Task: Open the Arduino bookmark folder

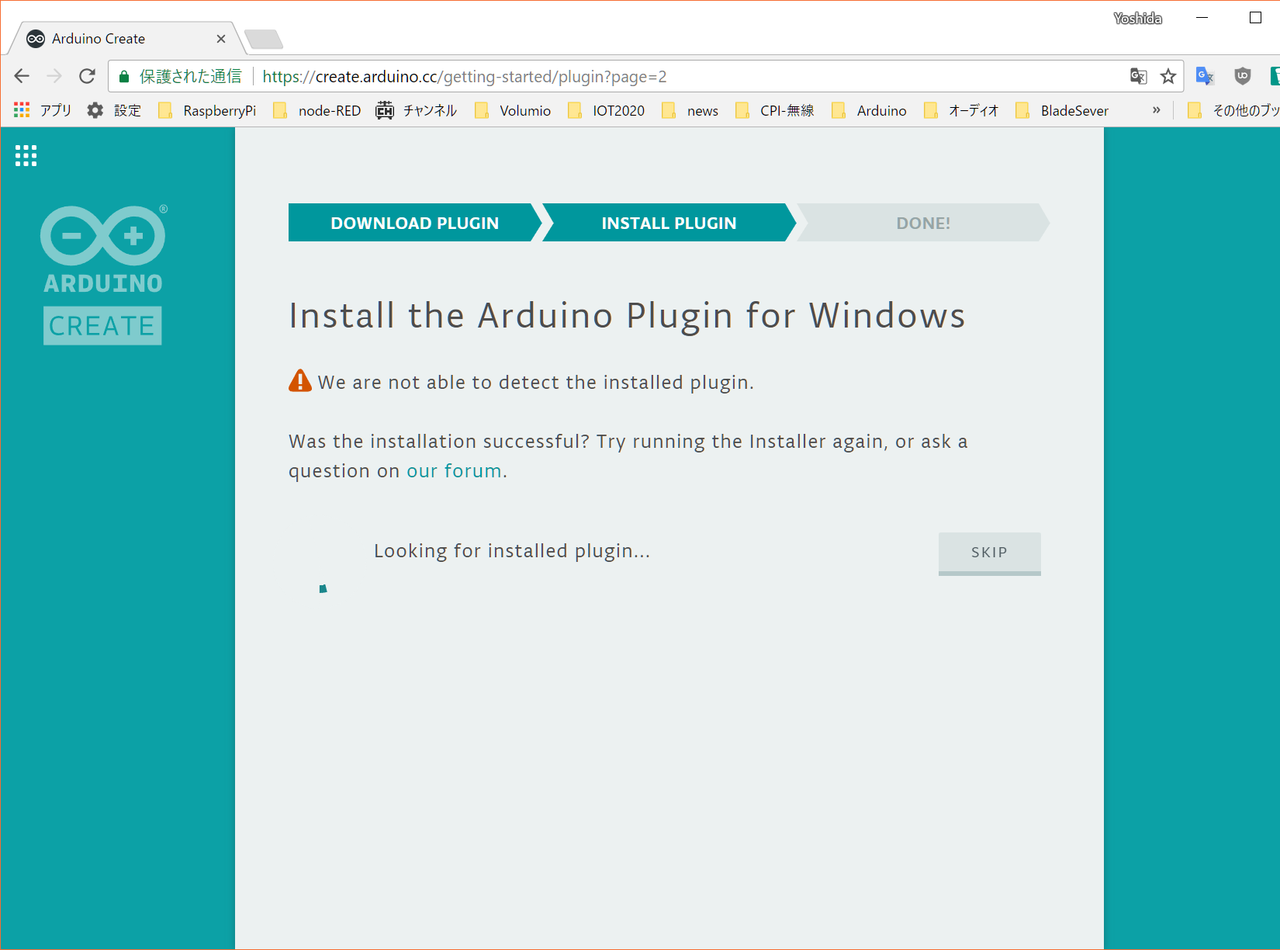Action: (869, 110)
